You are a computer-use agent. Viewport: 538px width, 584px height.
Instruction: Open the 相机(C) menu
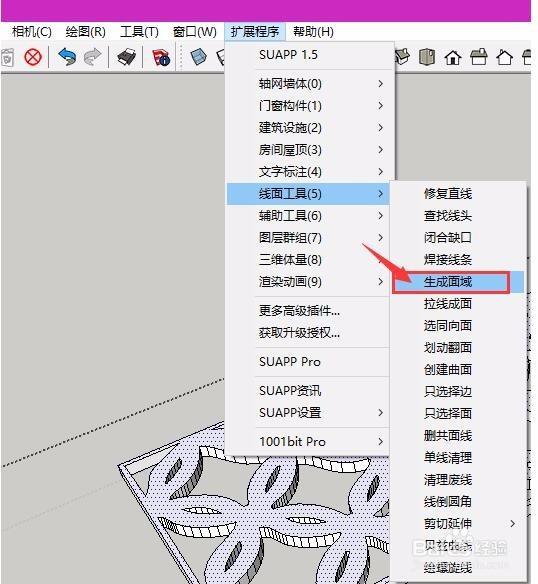[32, 32]
